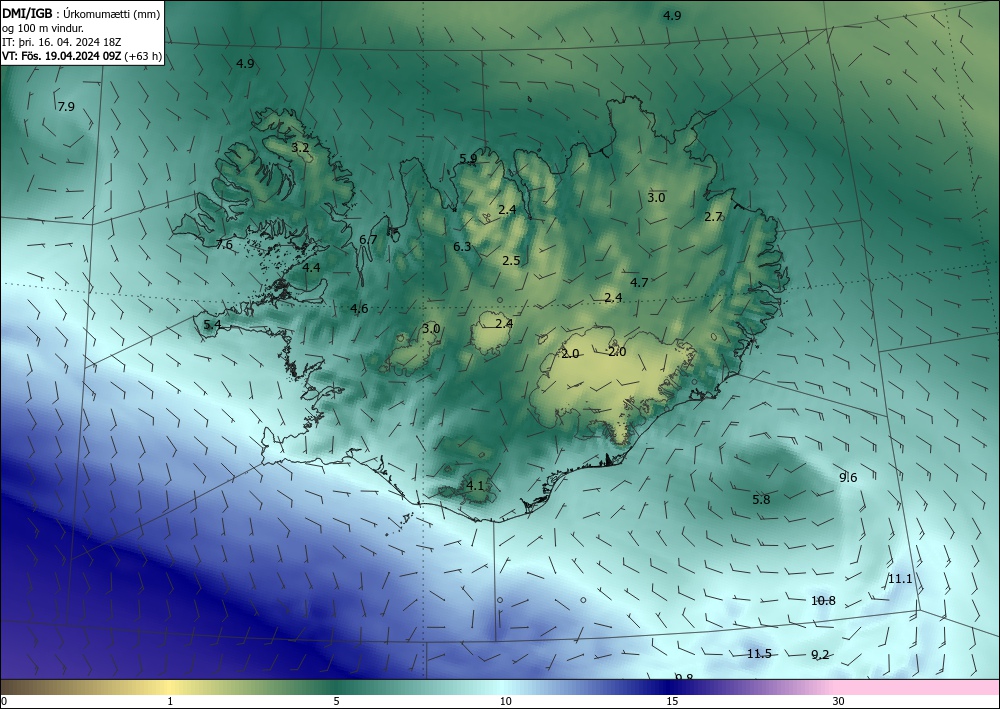Click the 15 label on color scale

click(x=672, y=701)
